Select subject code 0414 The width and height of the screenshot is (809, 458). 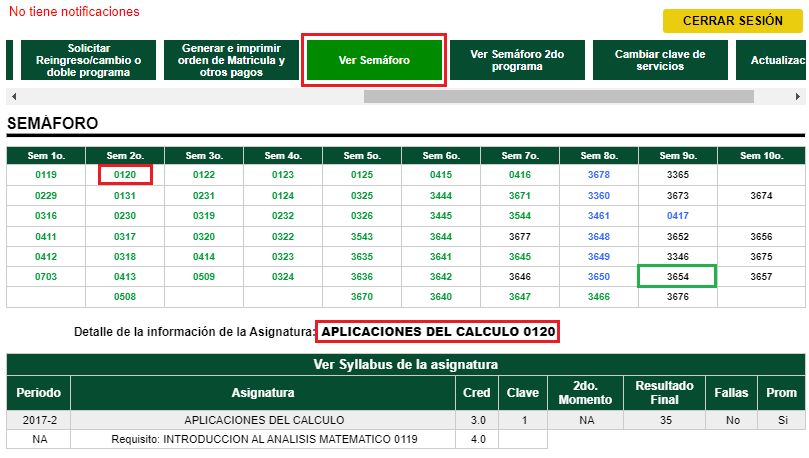pyautogui.click(x=204, y=257)
